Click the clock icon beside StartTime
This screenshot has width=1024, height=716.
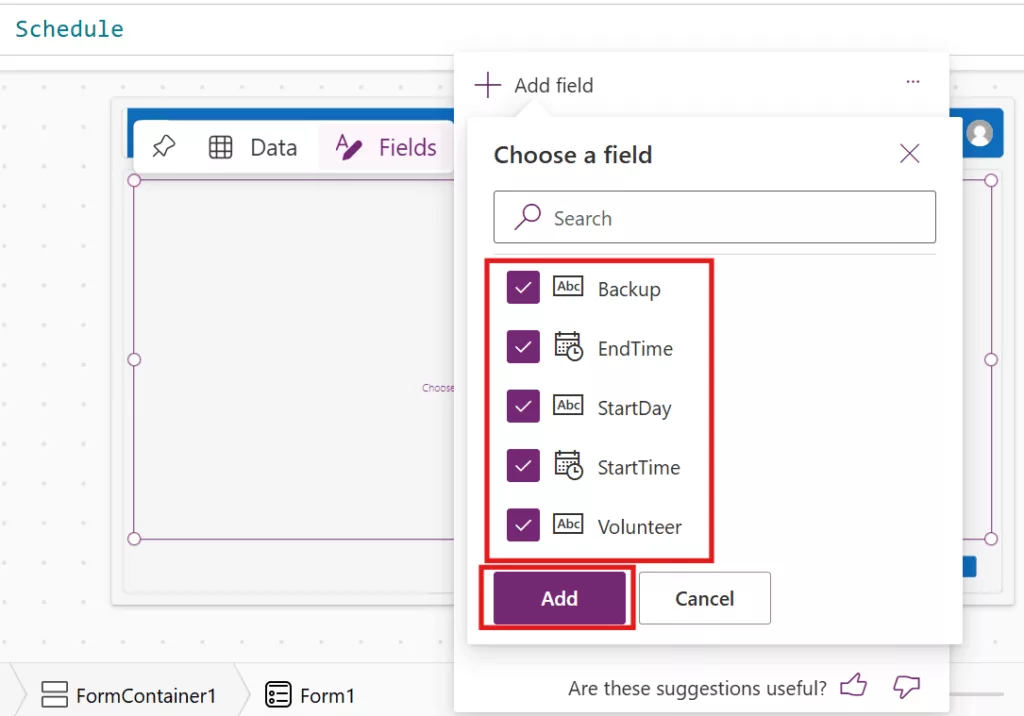(568, 466)
